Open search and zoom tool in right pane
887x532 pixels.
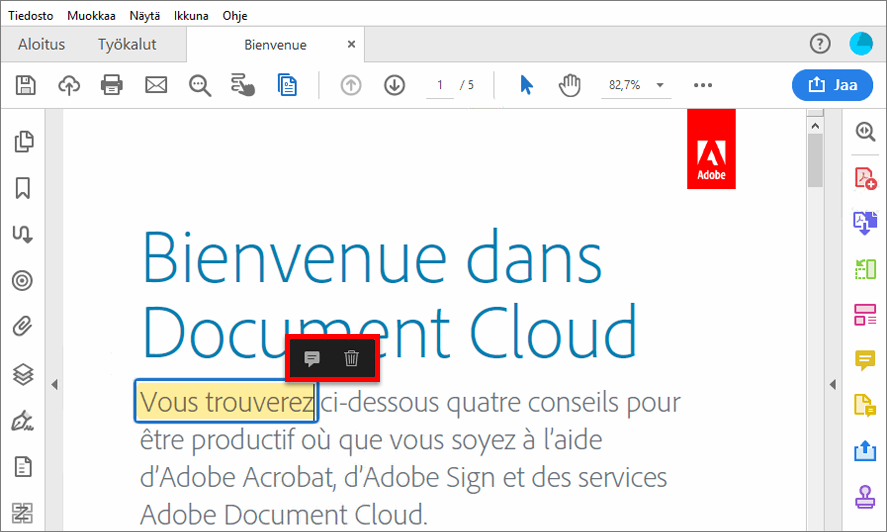coord(865,131)
